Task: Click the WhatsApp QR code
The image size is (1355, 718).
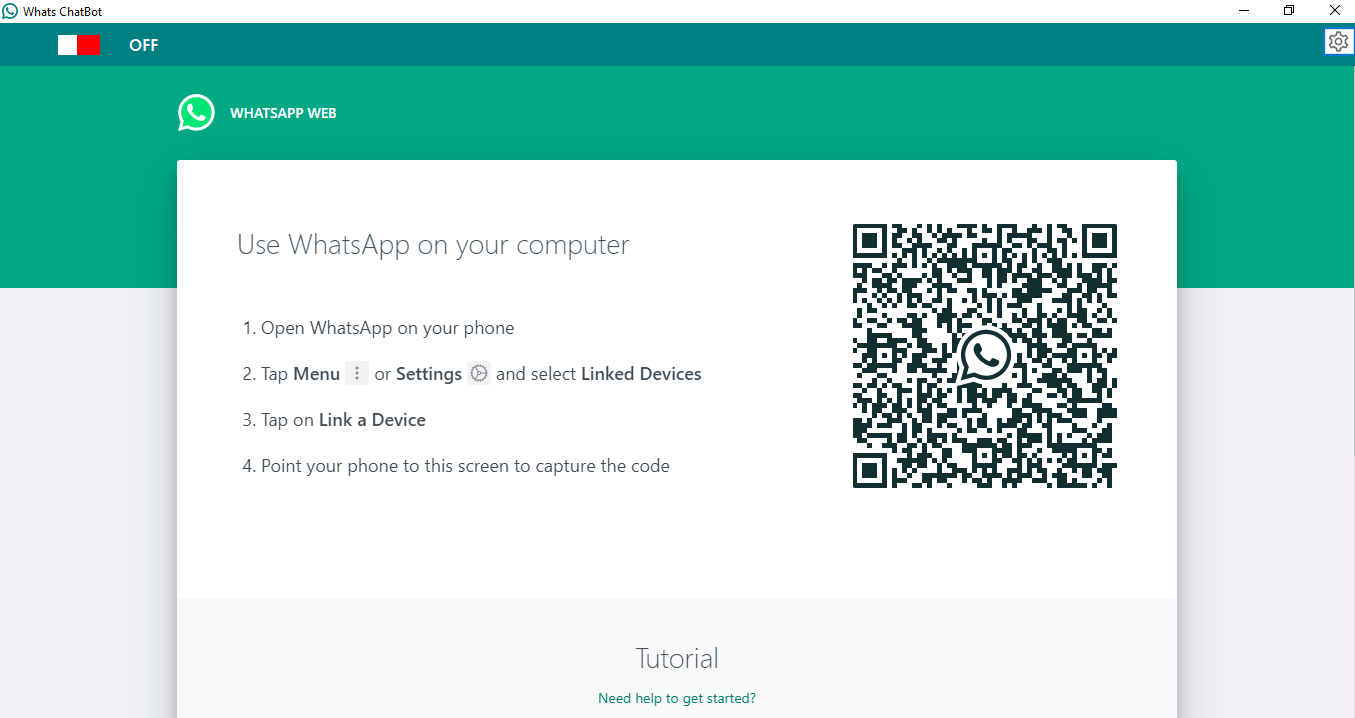Action: pyautogui.click(x=985, y=356)
